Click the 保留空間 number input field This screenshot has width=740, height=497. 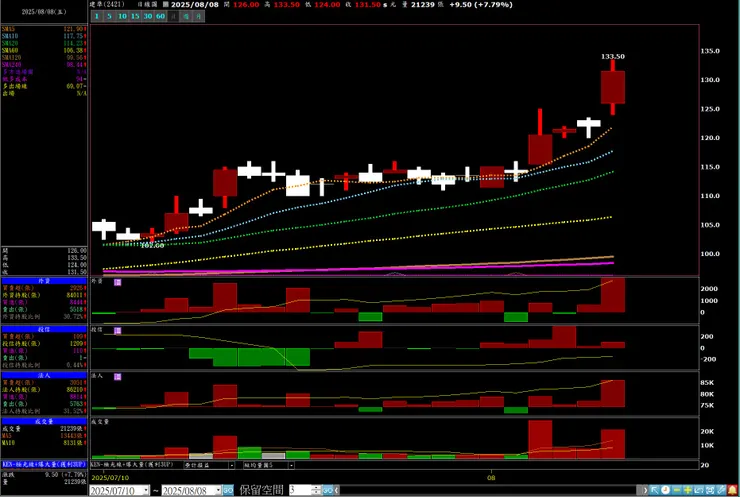[x=300, y=490]
